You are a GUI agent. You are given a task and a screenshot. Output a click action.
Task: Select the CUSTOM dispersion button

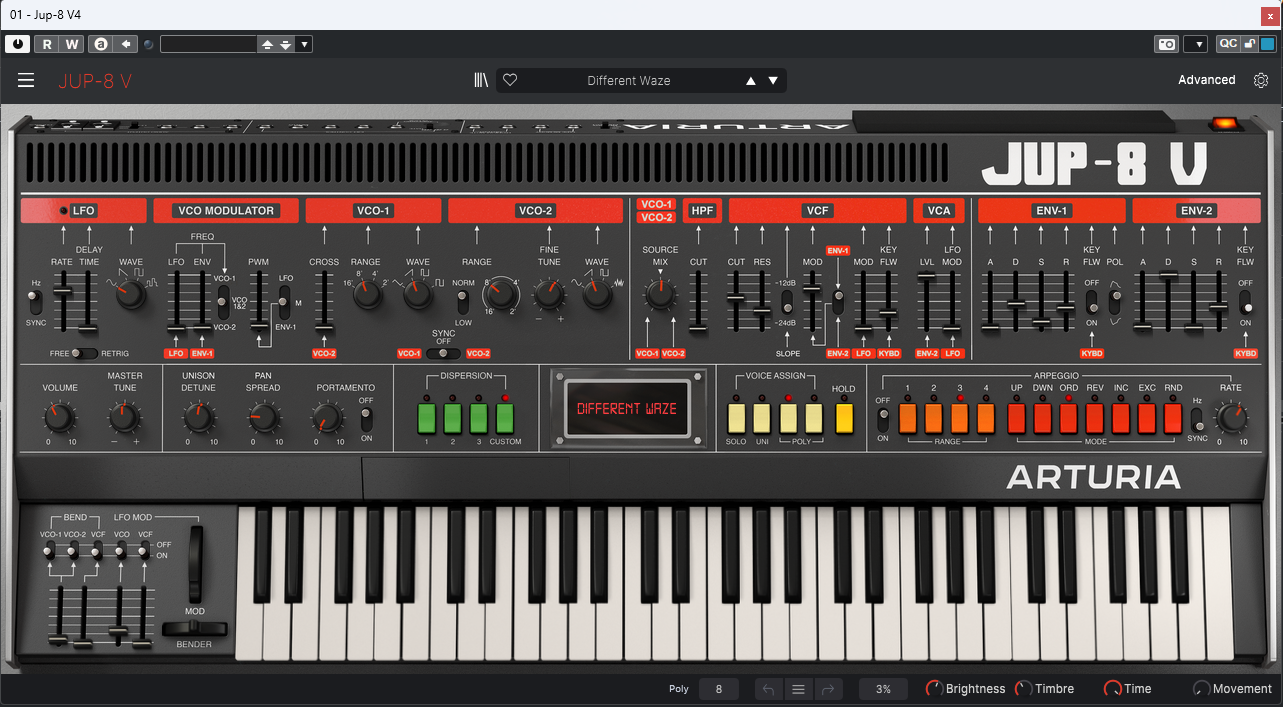[x=505, y=417]
